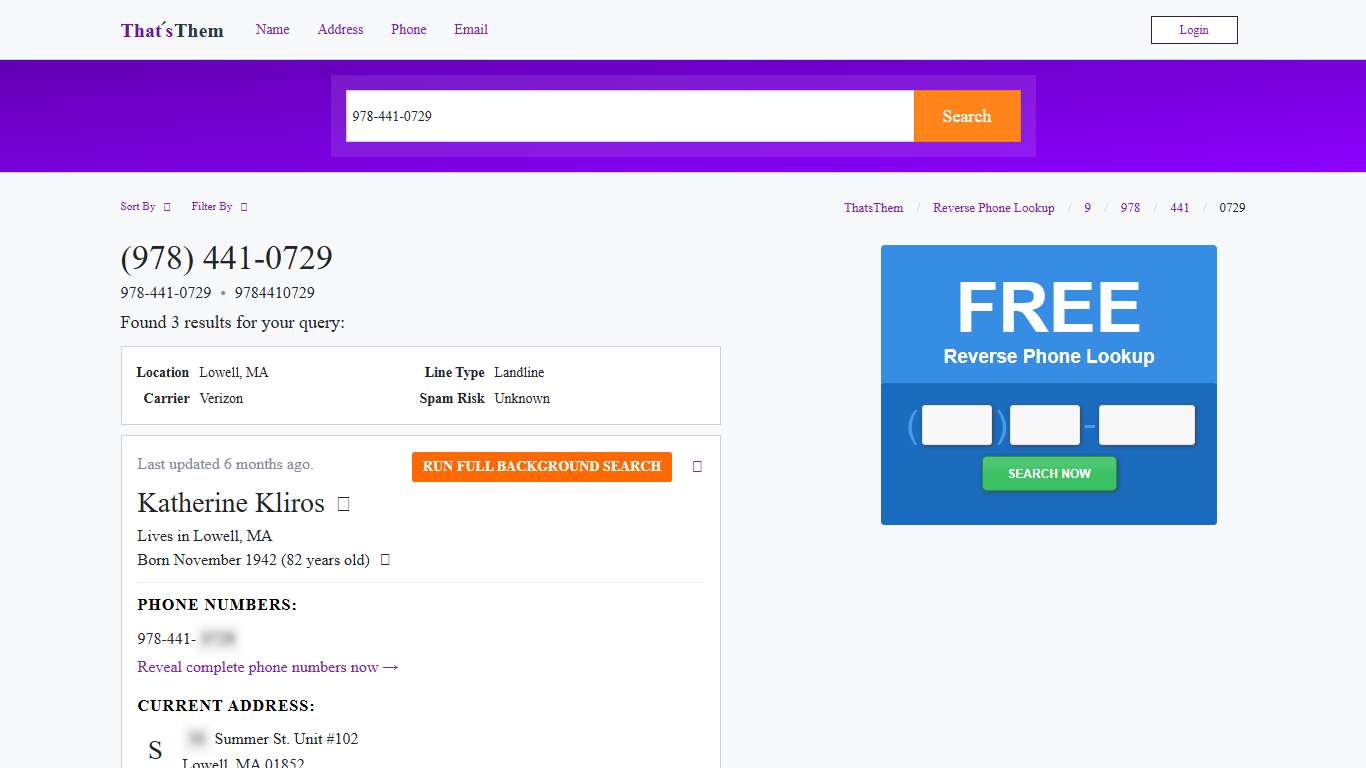Click the Reverse Phone Lookup breadcrumb
The height and width of the screenshot is (768, 1366).
(x=993, y=208)
